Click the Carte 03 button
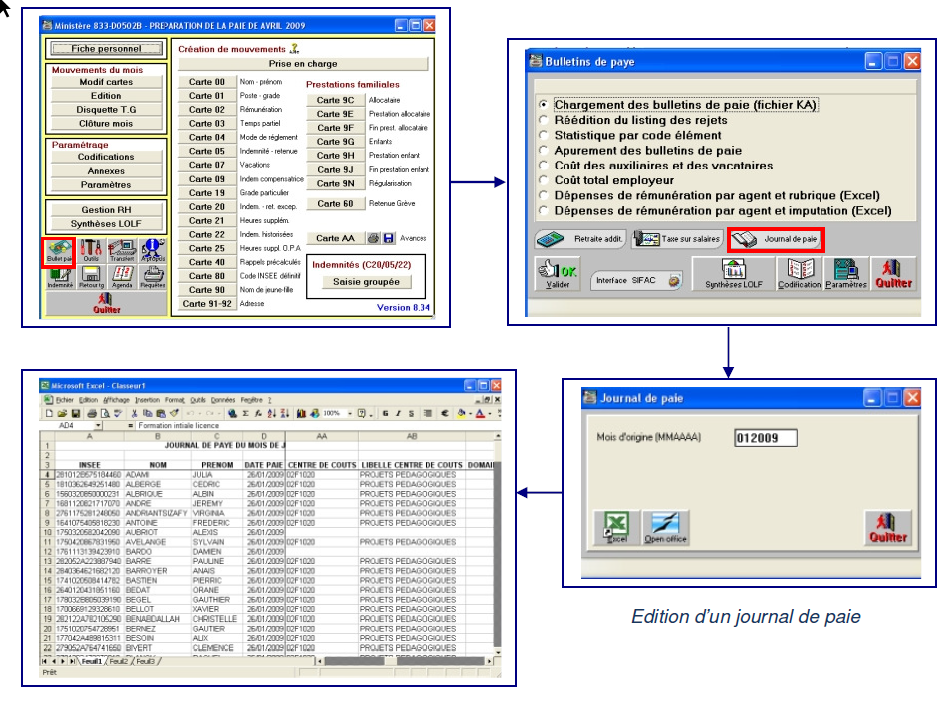 pos(207,123)
